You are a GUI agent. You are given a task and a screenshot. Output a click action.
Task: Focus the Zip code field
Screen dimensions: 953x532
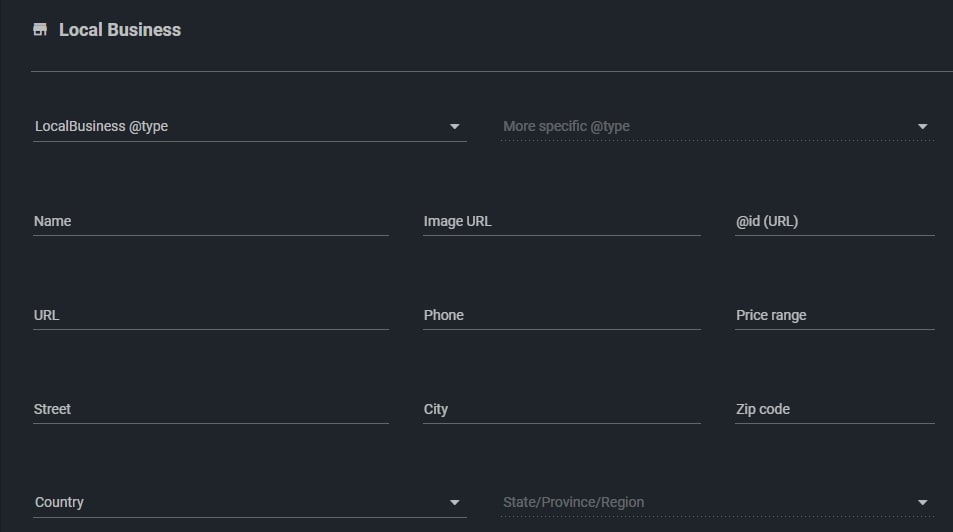(x=834, y=410)
